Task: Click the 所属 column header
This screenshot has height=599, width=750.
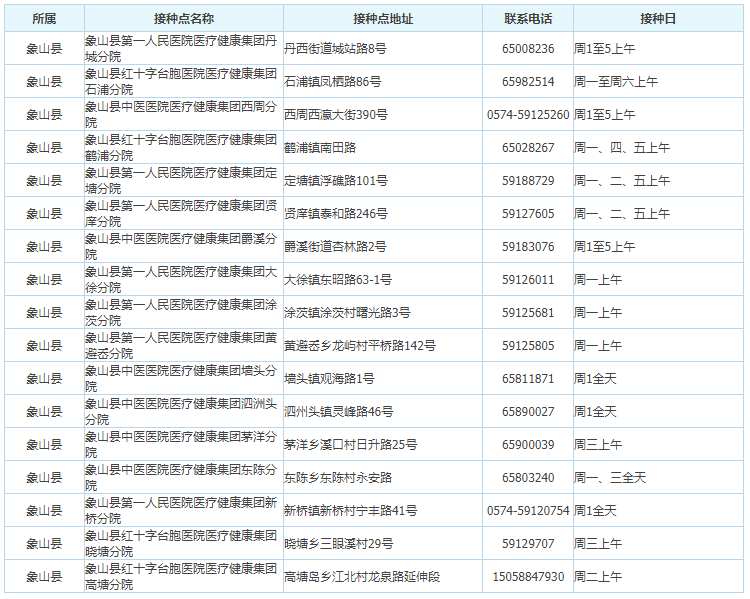Action: point(44,19)
